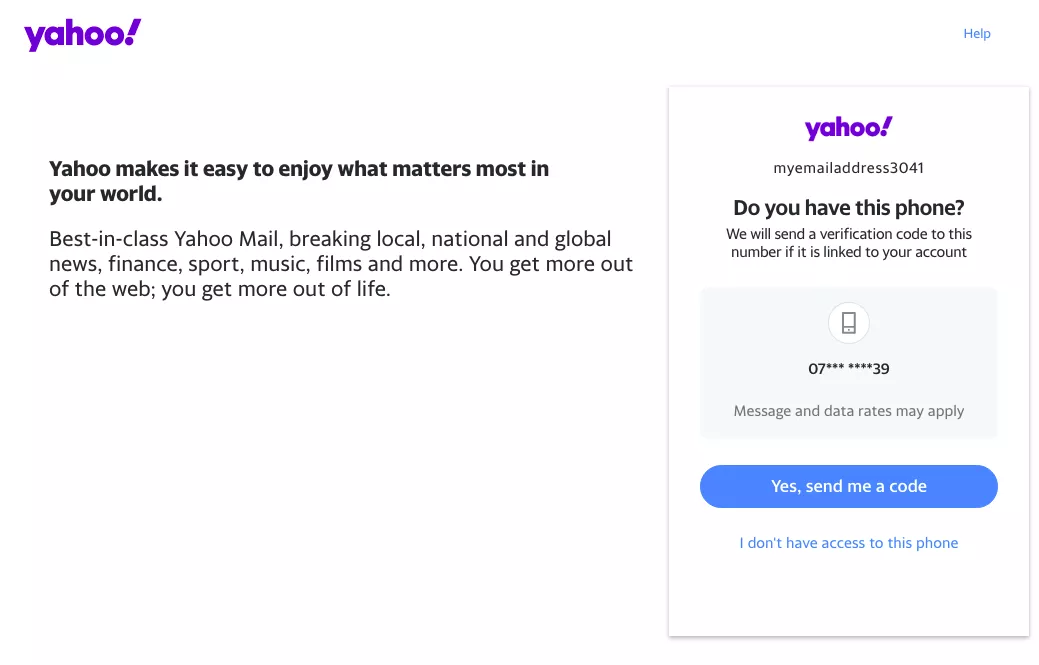Click the 'Yahoo makes it easy' headline
The image size is (1039, 665).
(298, 169)
